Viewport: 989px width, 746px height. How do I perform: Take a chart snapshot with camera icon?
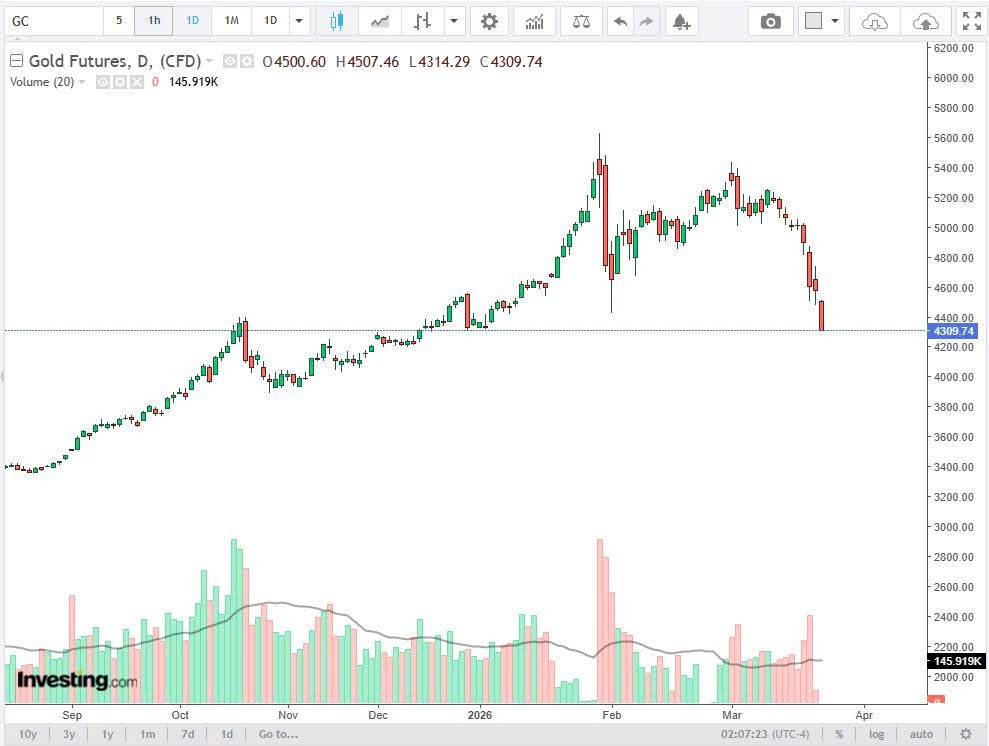coord(770,21)
